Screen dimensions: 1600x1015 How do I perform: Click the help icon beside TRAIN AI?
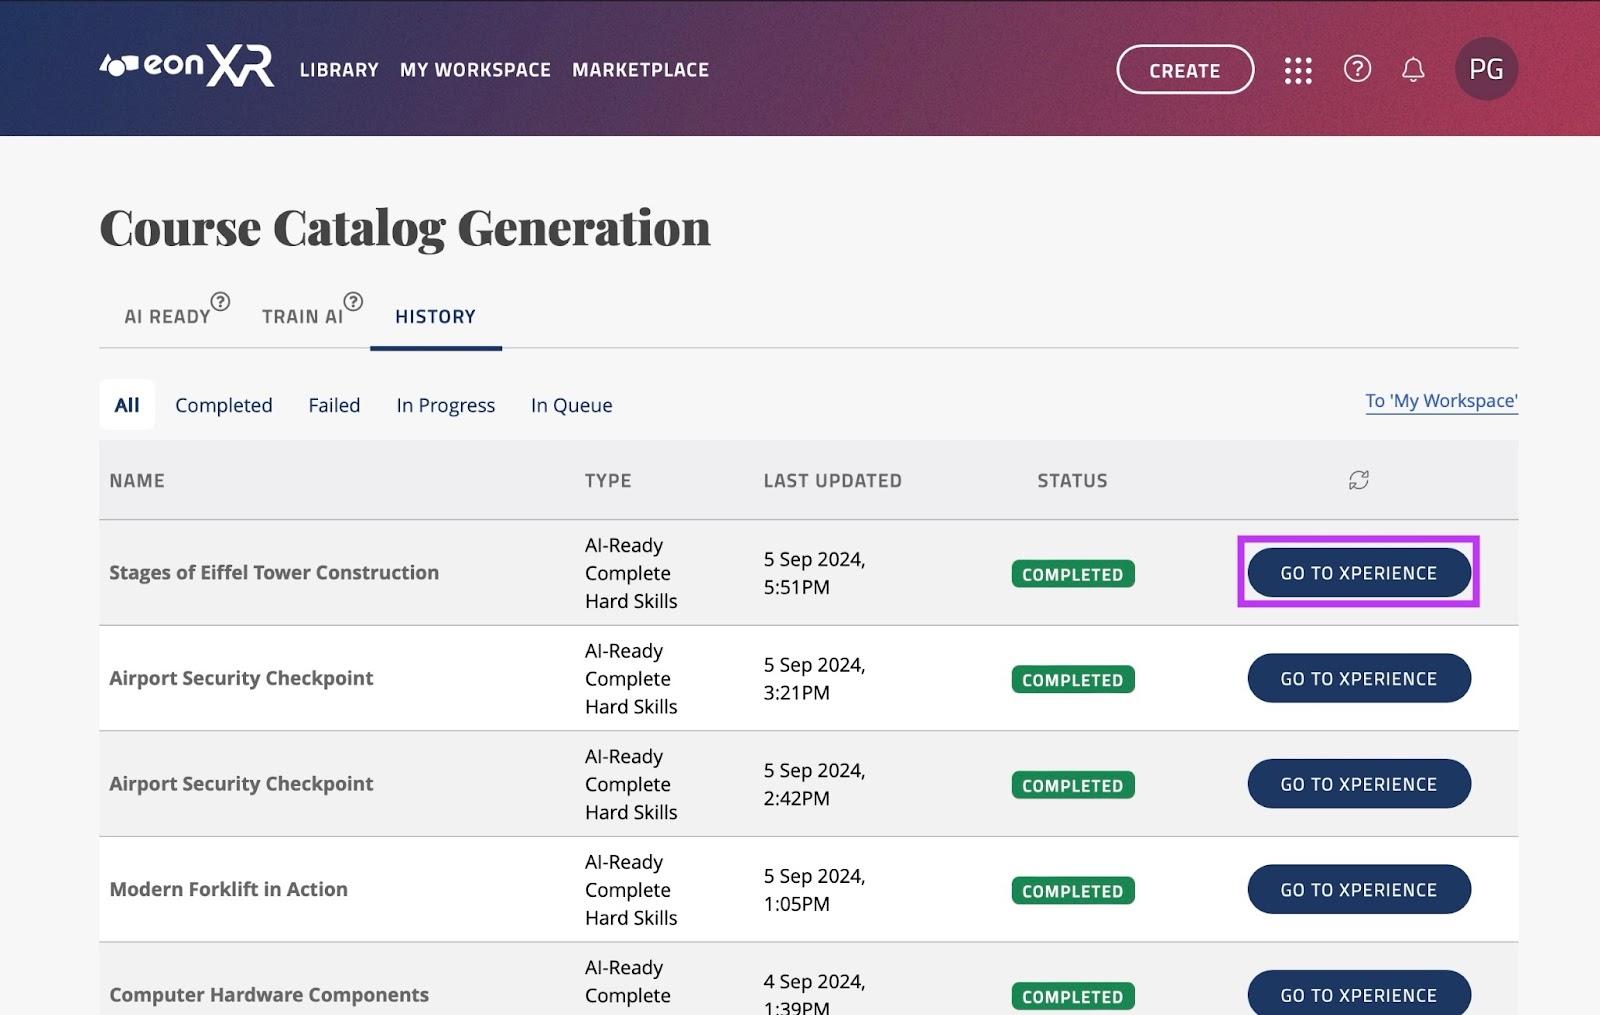(353, 301)
